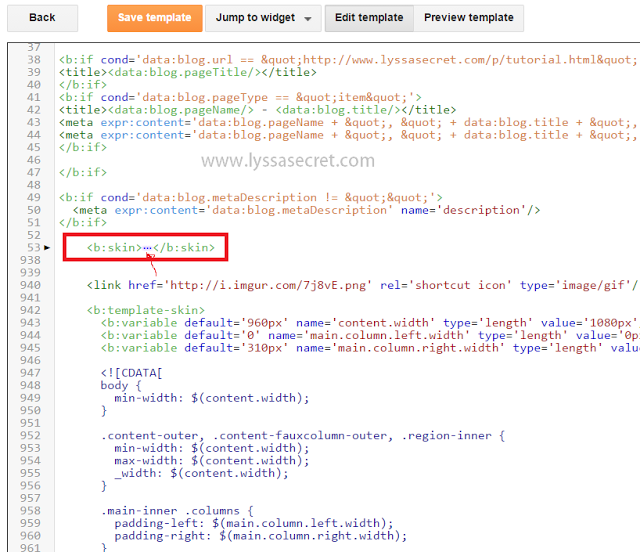Click the b:if pageType condition on line 41
This screenshot has width=640, height=552.
[240, 98]
